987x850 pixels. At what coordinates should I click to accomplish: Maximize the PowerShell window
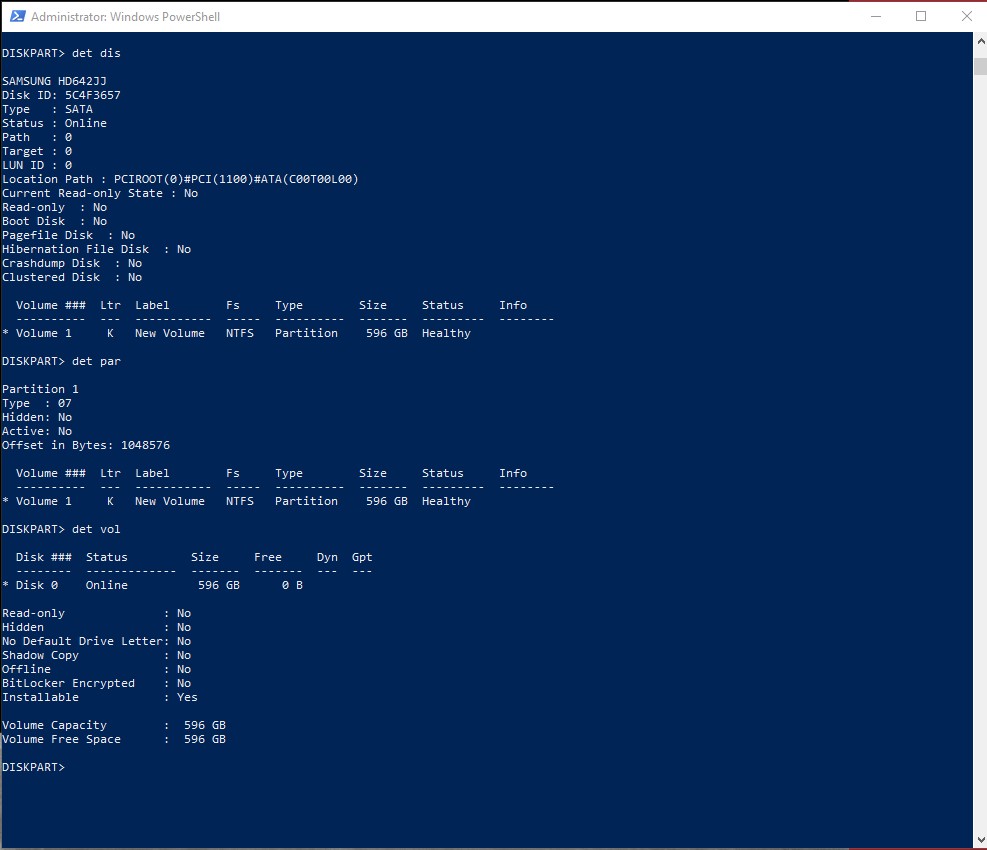coord(921,17)
